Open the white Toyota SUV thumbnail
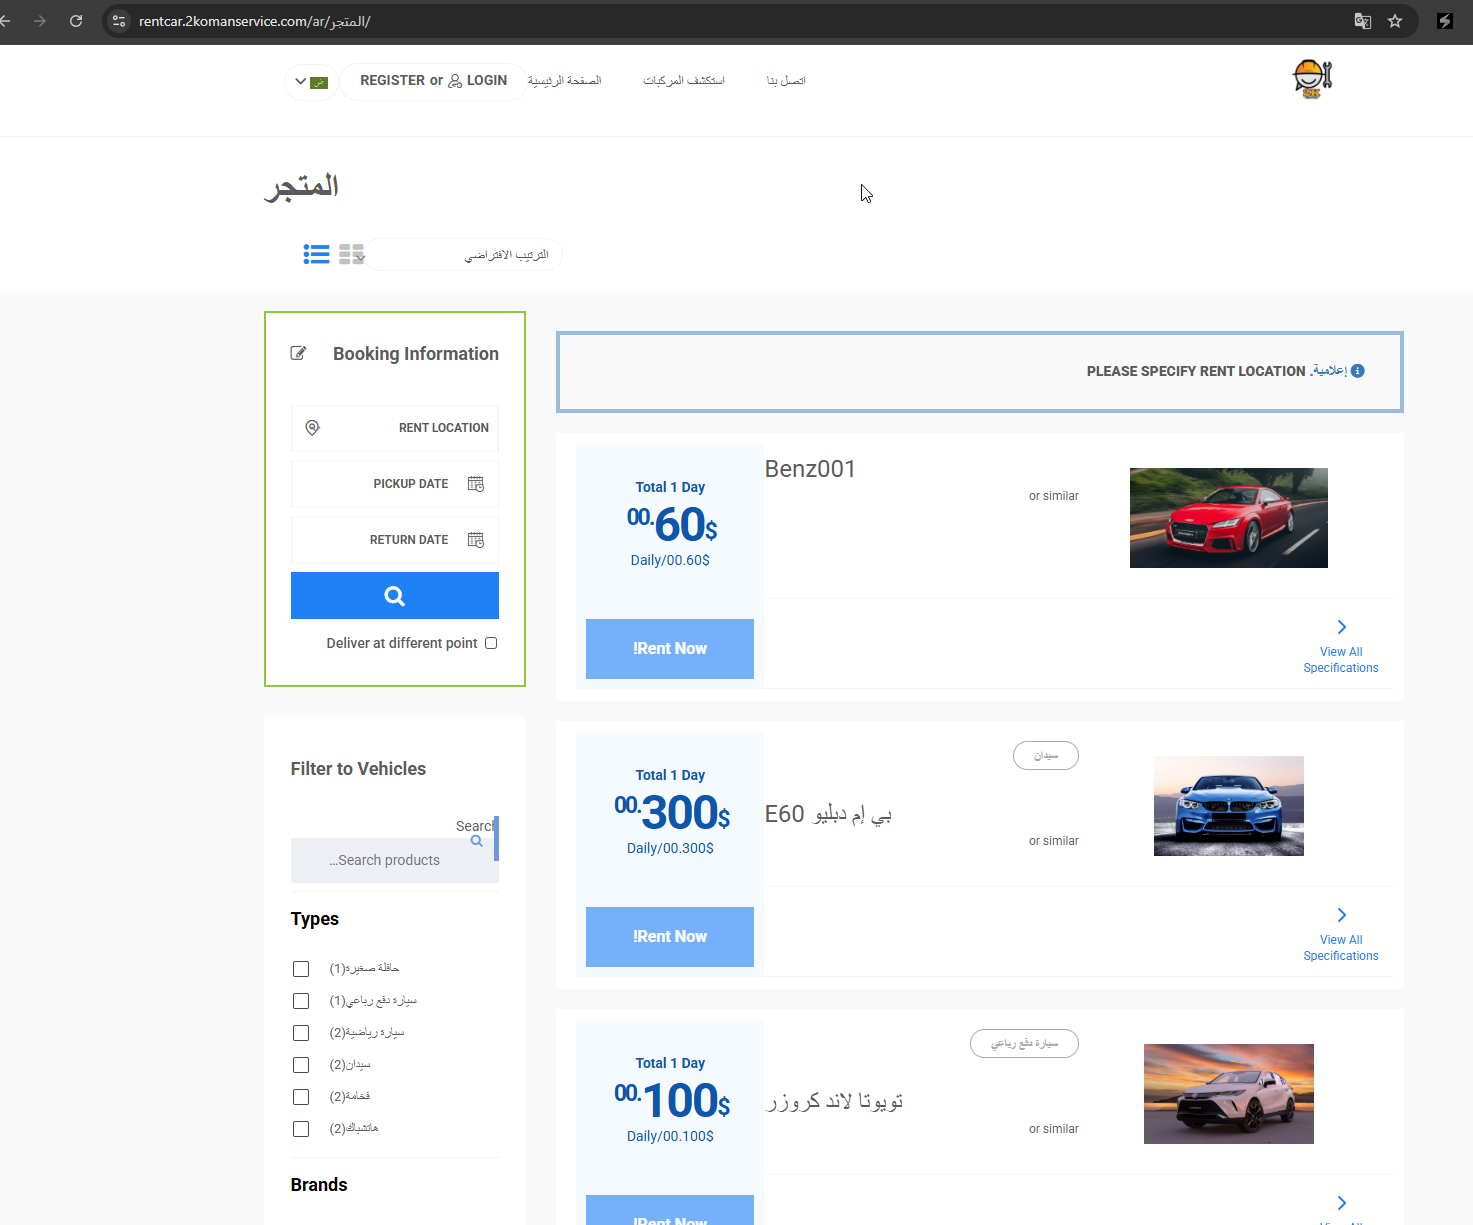The width and height of the screenshot is (1473, 1225). [1229, 1094]
